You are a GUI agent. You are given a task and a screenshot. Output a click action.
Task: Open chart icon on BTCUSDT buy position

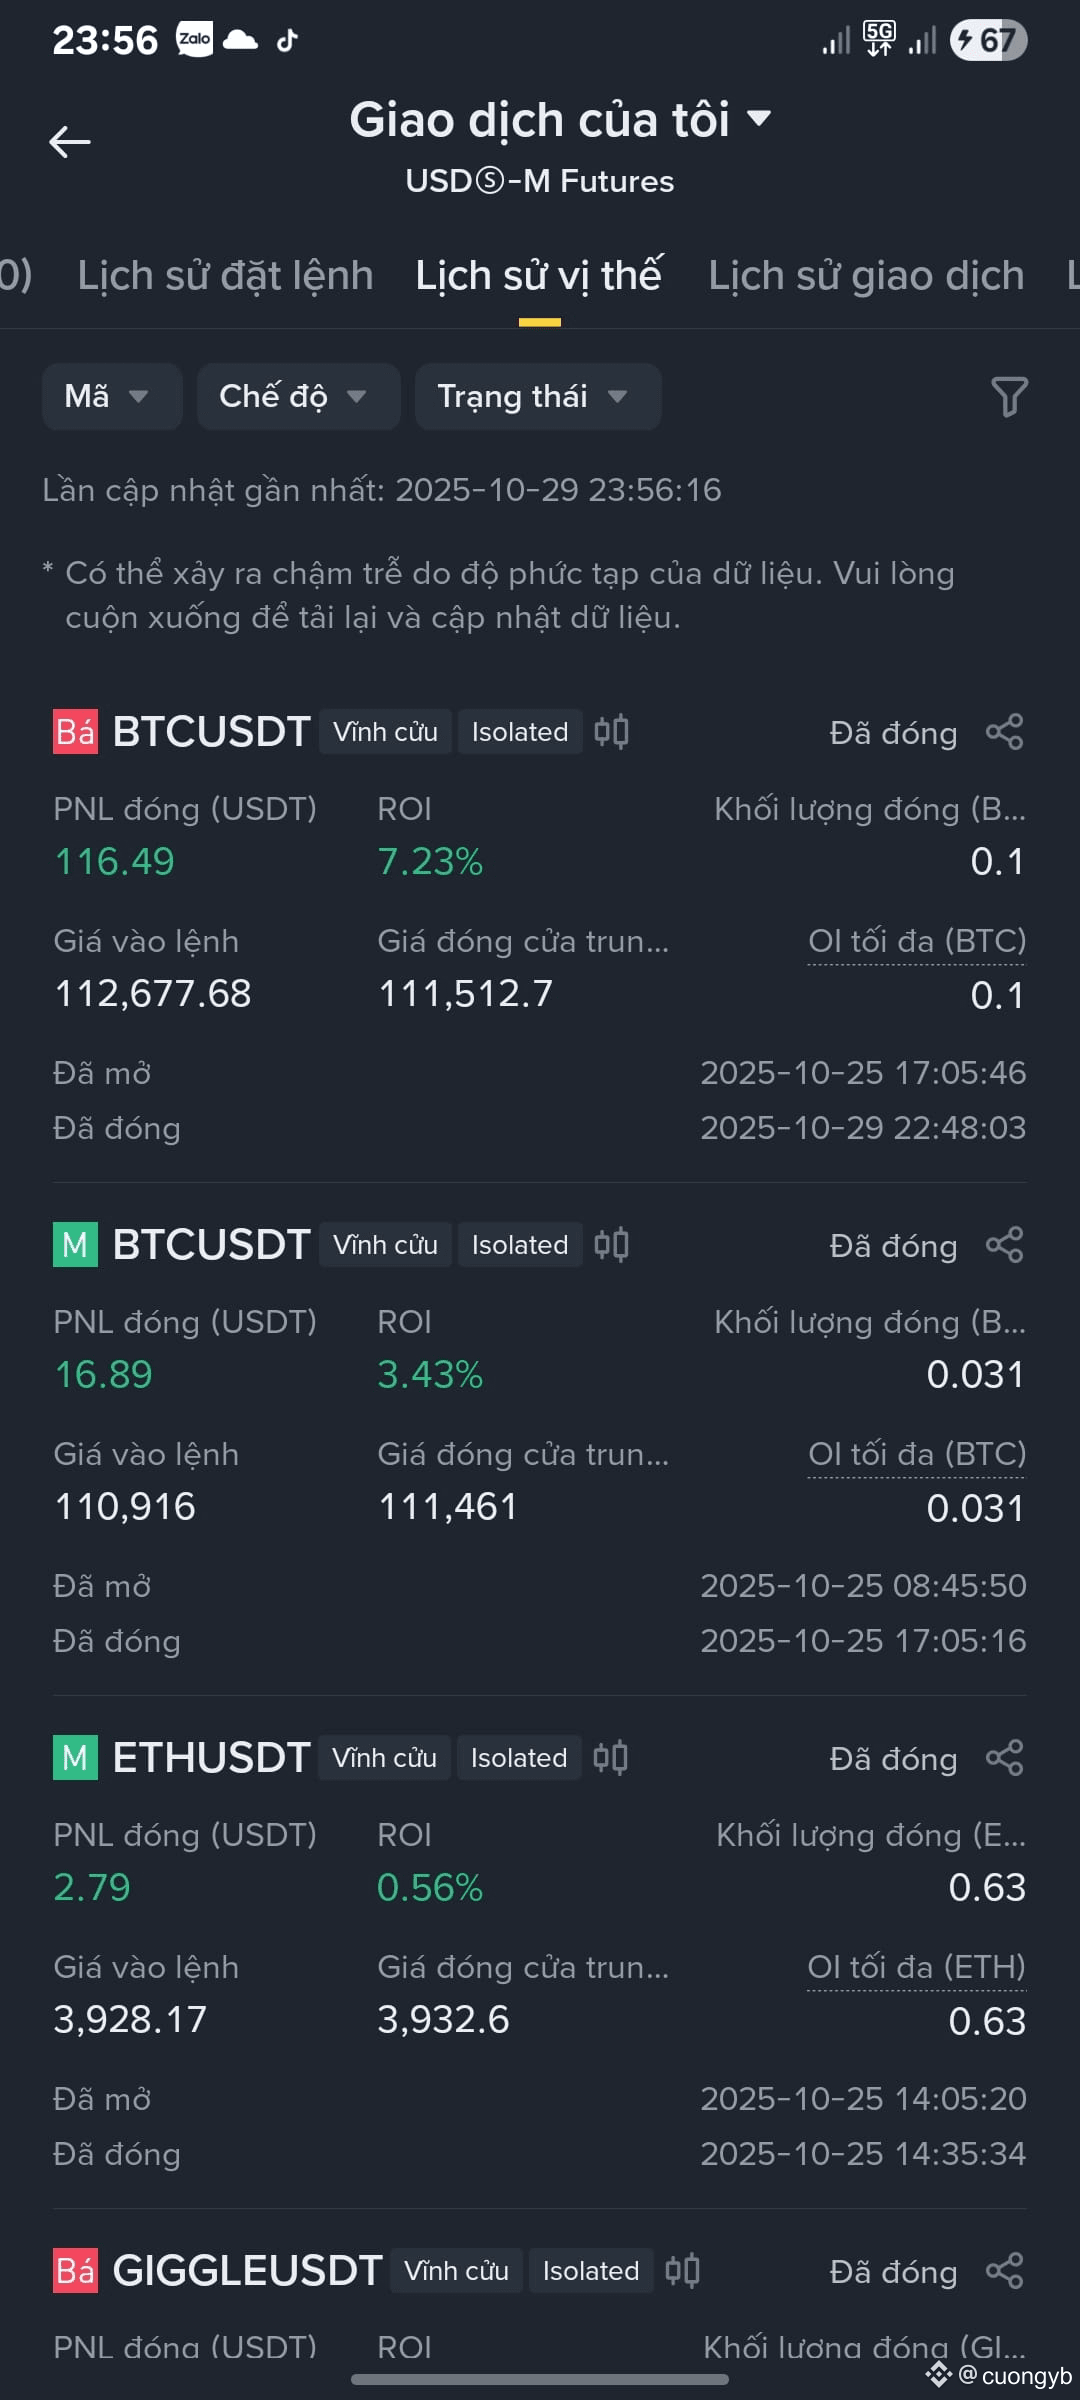611,1245
